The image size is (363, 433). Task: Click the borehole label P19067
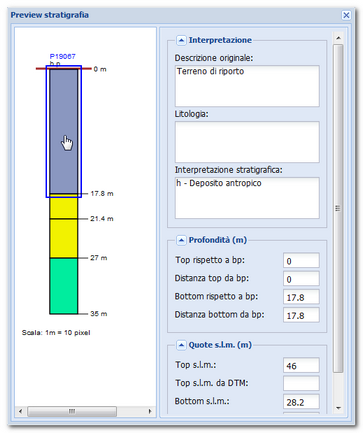point(63,56)
